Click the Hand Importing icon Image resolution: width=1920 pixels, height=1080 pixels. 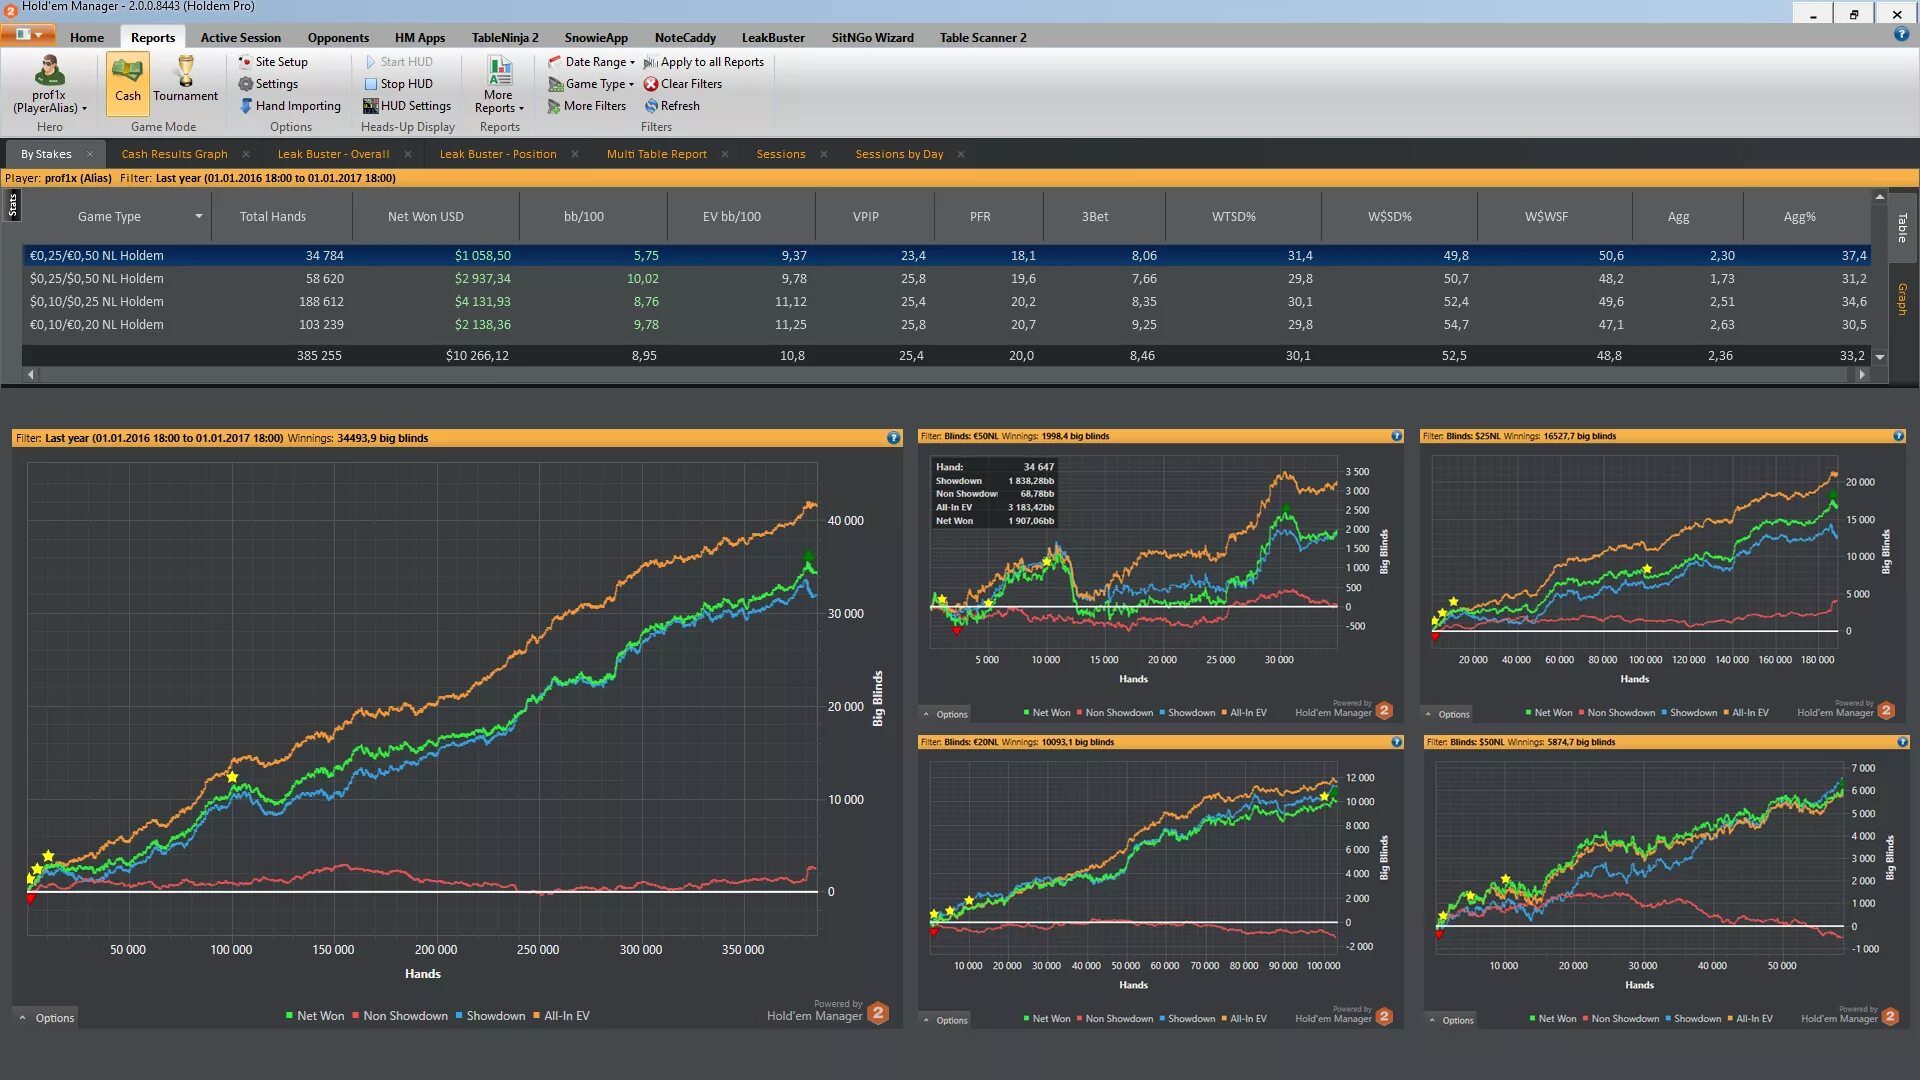click(x=246, y=106)
